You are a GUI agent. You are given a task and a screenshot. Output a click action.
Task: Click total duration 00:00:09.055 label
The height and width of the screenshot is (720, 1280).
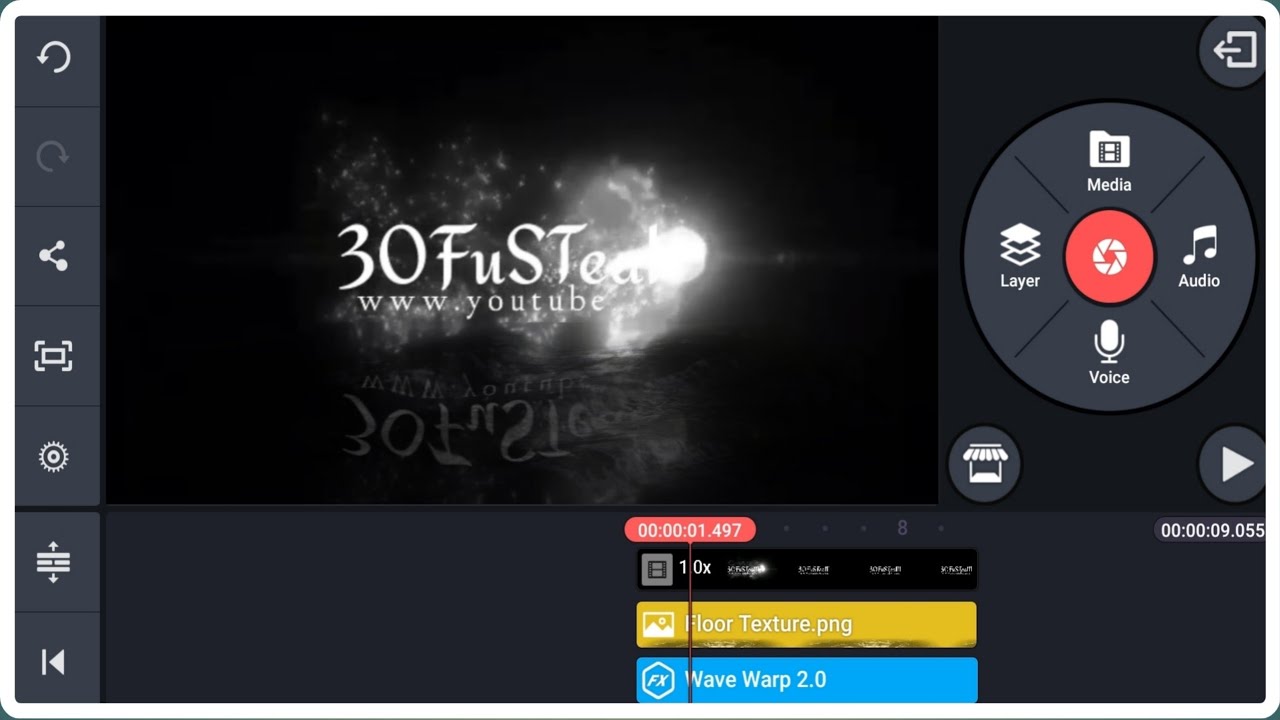click(1211, 530)
